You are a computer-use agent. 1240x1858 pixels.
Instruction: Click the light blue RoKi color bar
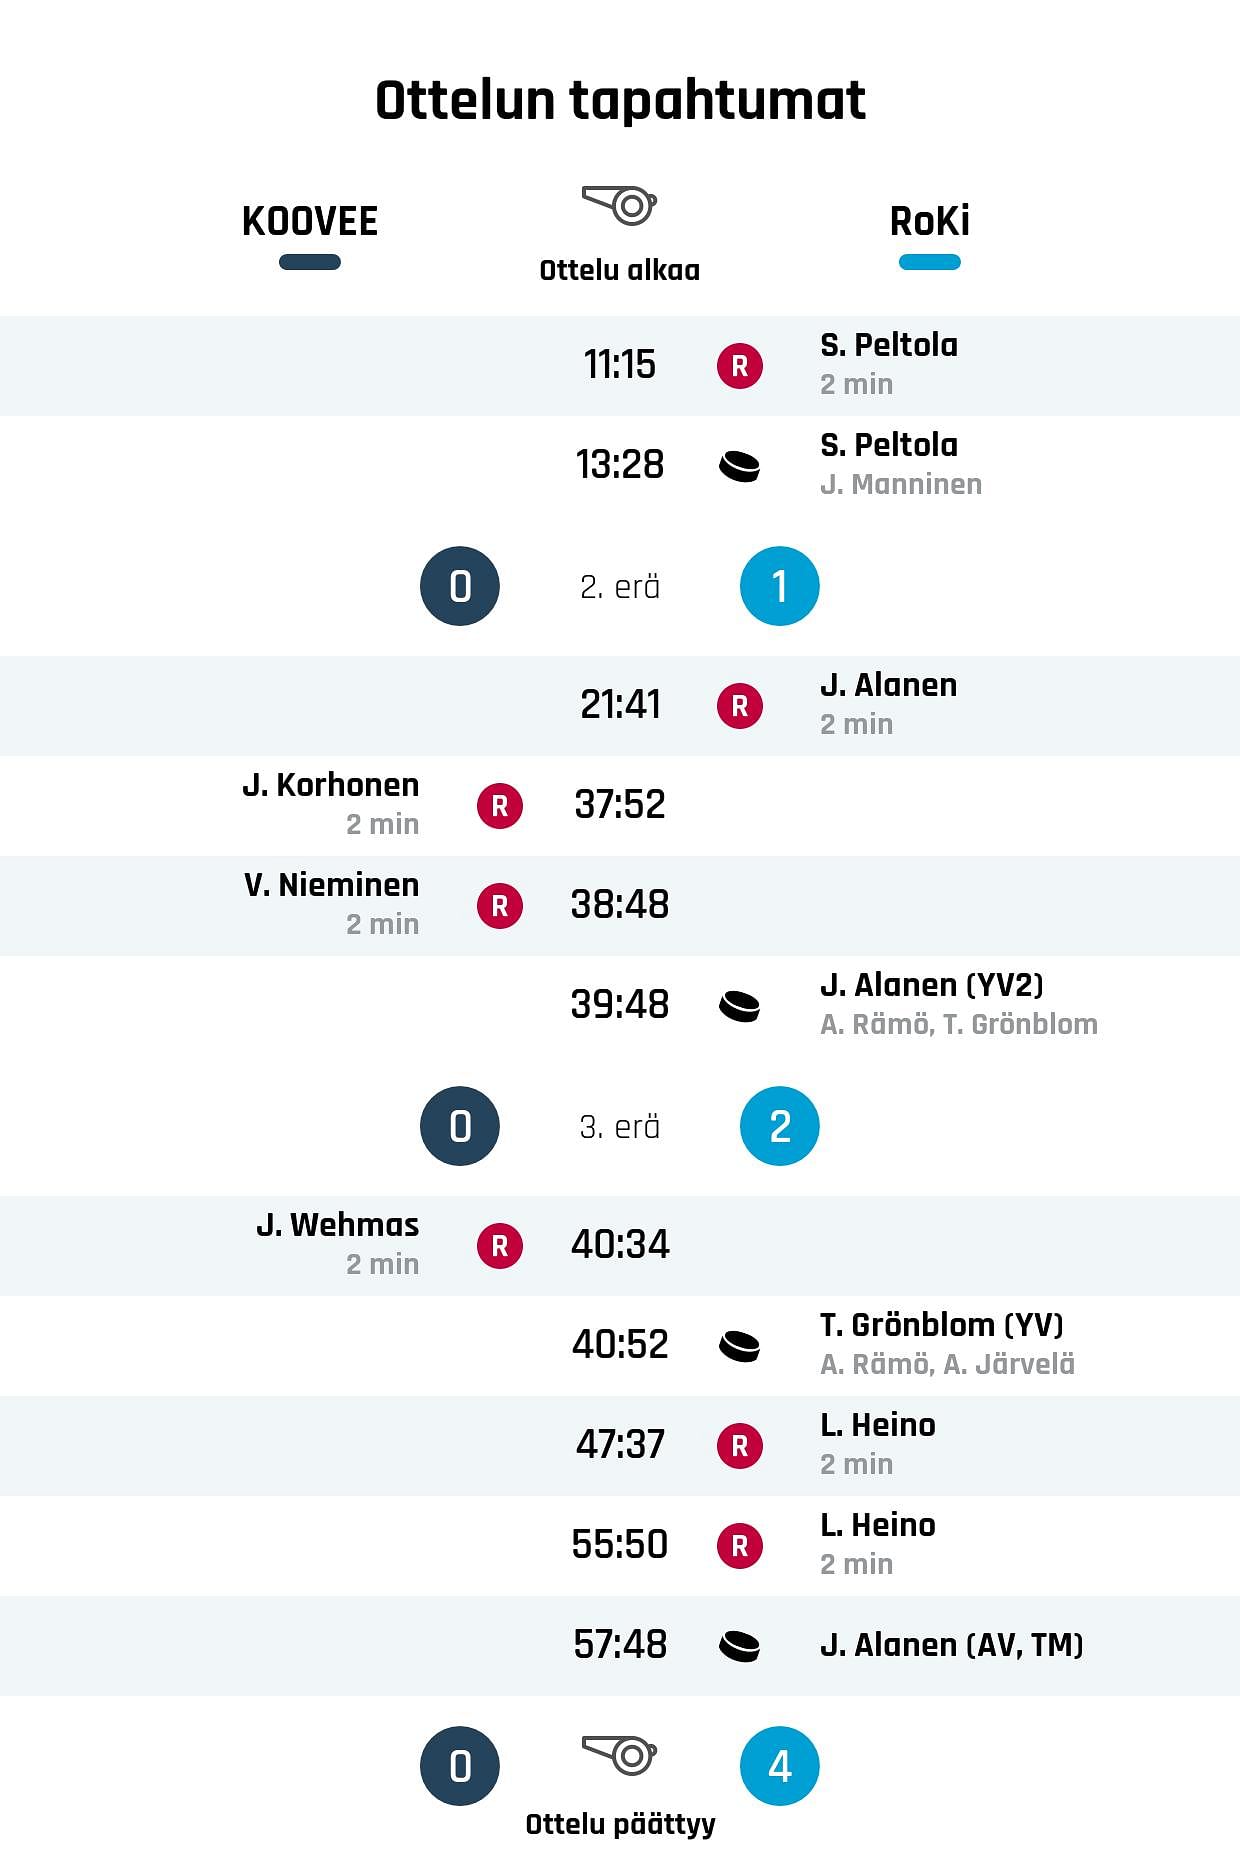(x=930, y=262)
